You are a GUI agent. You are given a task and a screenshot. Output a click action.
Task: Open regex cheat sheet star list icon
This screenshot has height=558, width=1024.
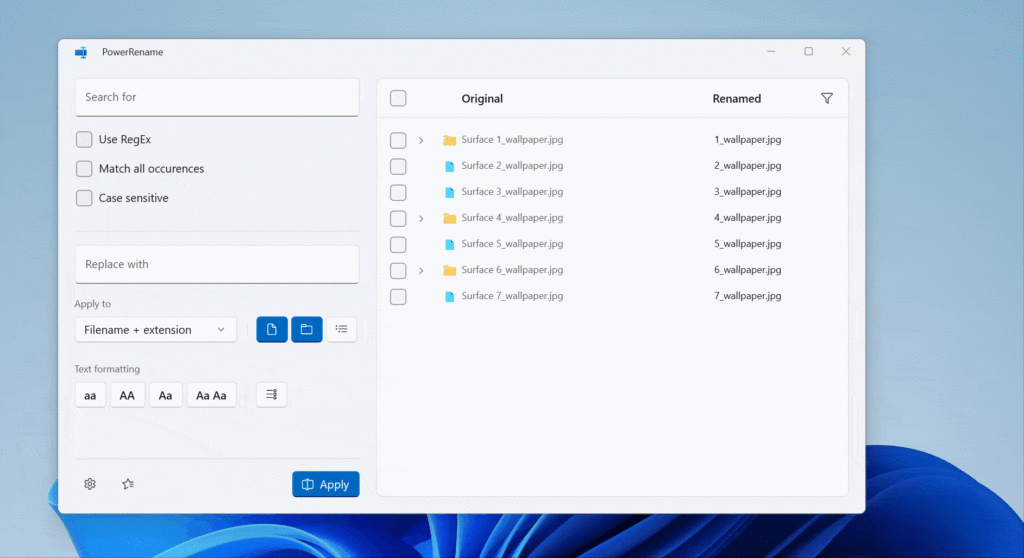pos(128,484)
